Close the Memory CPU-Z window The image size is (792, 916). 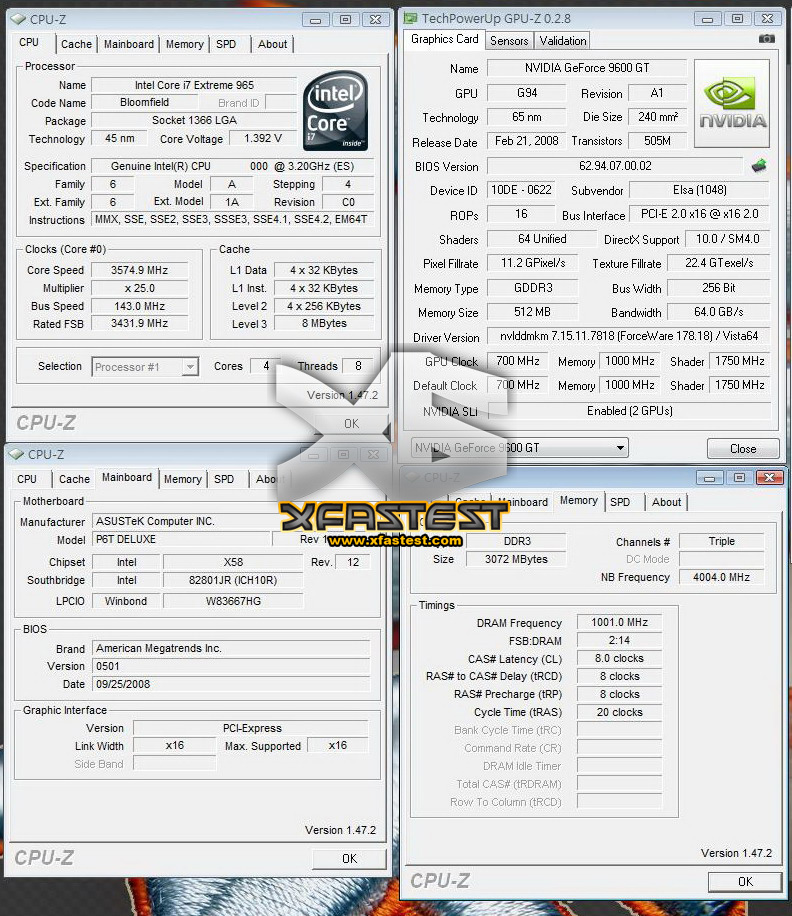pos(769,478)
